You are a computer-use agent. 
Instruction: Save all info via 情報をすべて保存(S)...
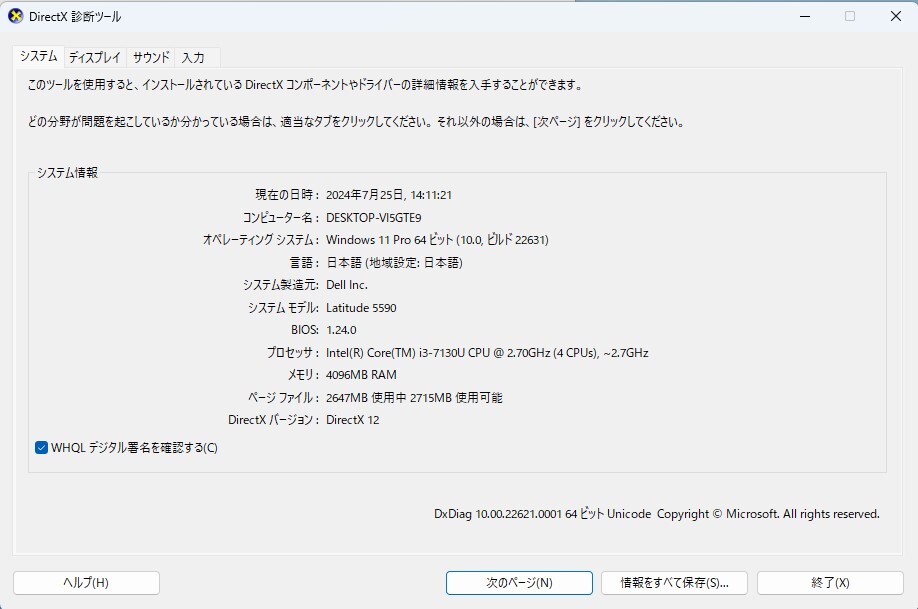click(x=674, y=583)
